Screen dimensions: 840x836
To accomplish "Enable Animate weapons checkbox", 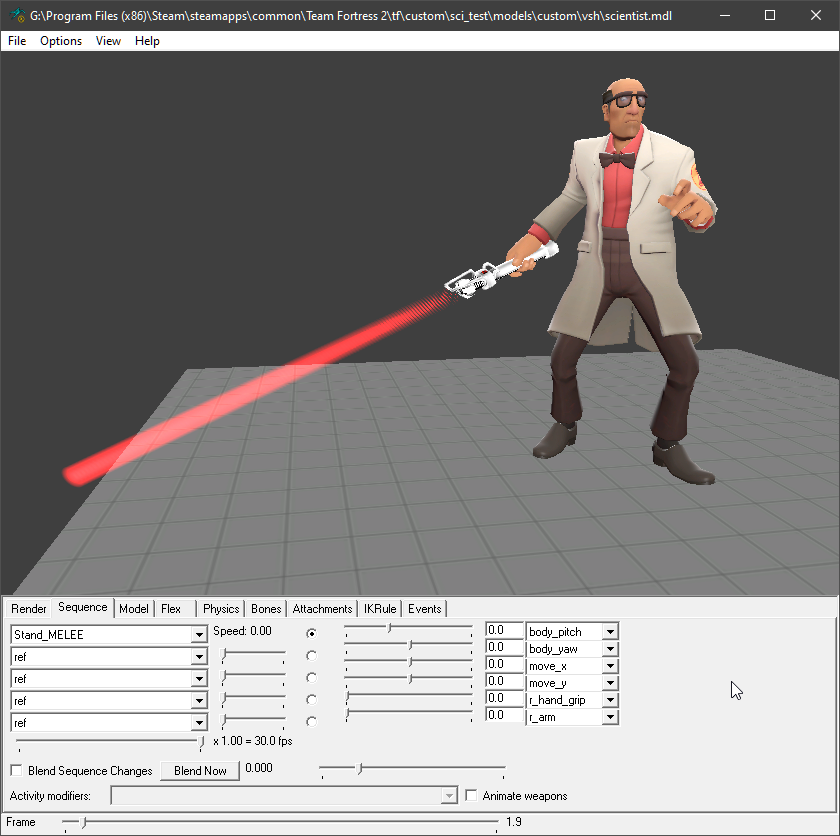I will pyautogui.click(x=471, y=795).
